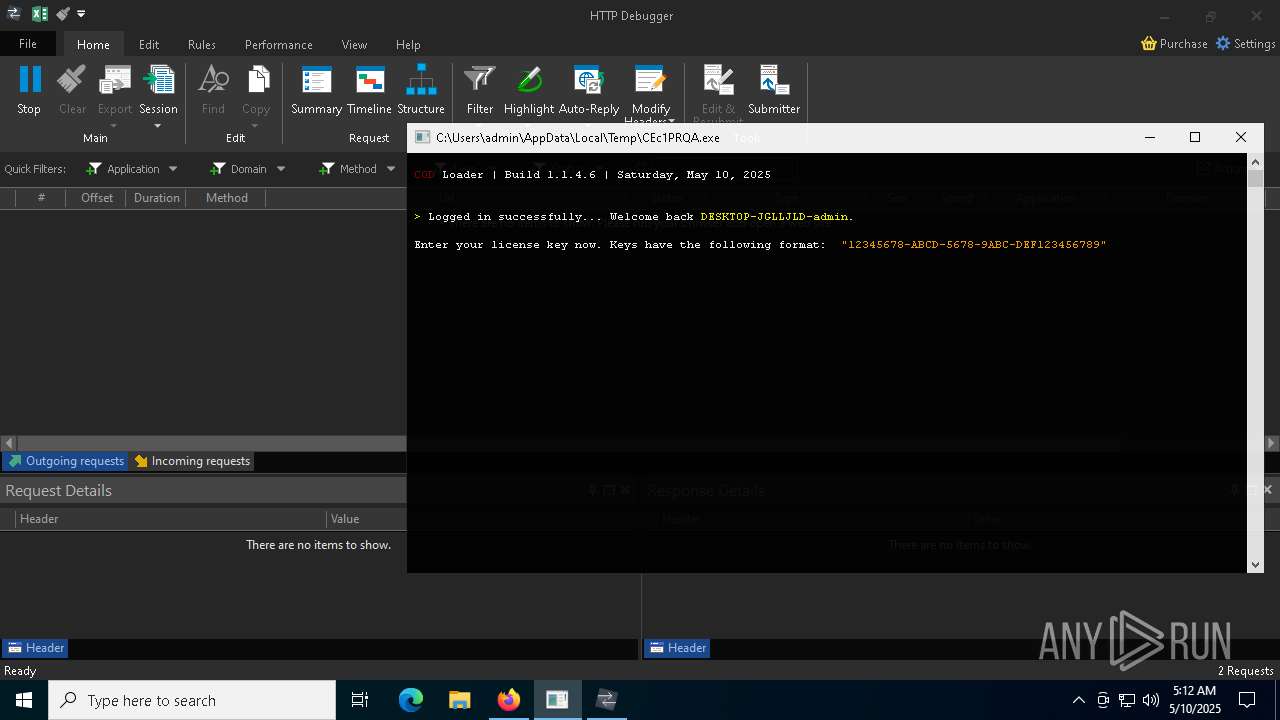1280x720 pixels.
Task: Open the Help ribbon tab
Action: (408, 45)
